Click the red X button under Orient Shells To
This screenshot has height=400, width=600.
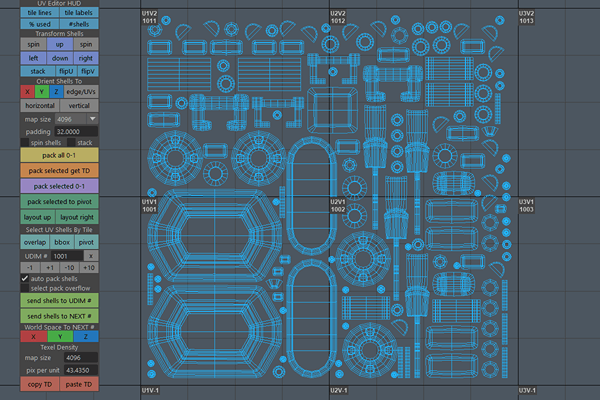[x=27, y=92]
